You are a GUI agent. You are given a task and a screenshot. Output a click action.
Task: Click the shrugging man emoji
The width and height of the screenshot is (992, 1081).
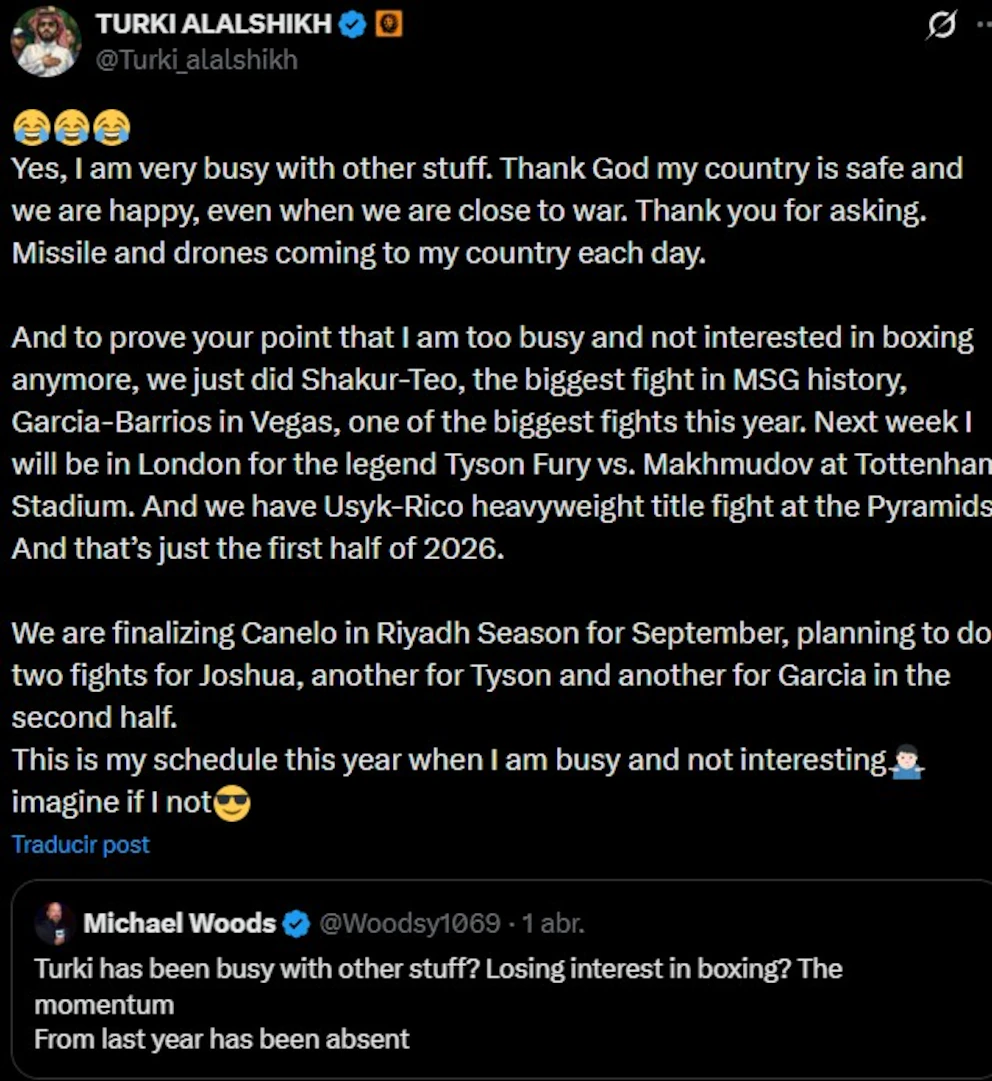(906, 762)
